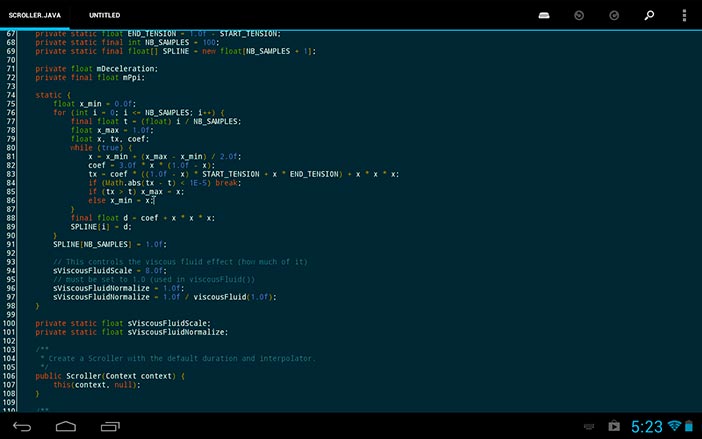This screenshot has width=702, height=439.
Task: Click 'mPpi' on line 72
Action: pos(133,77)
